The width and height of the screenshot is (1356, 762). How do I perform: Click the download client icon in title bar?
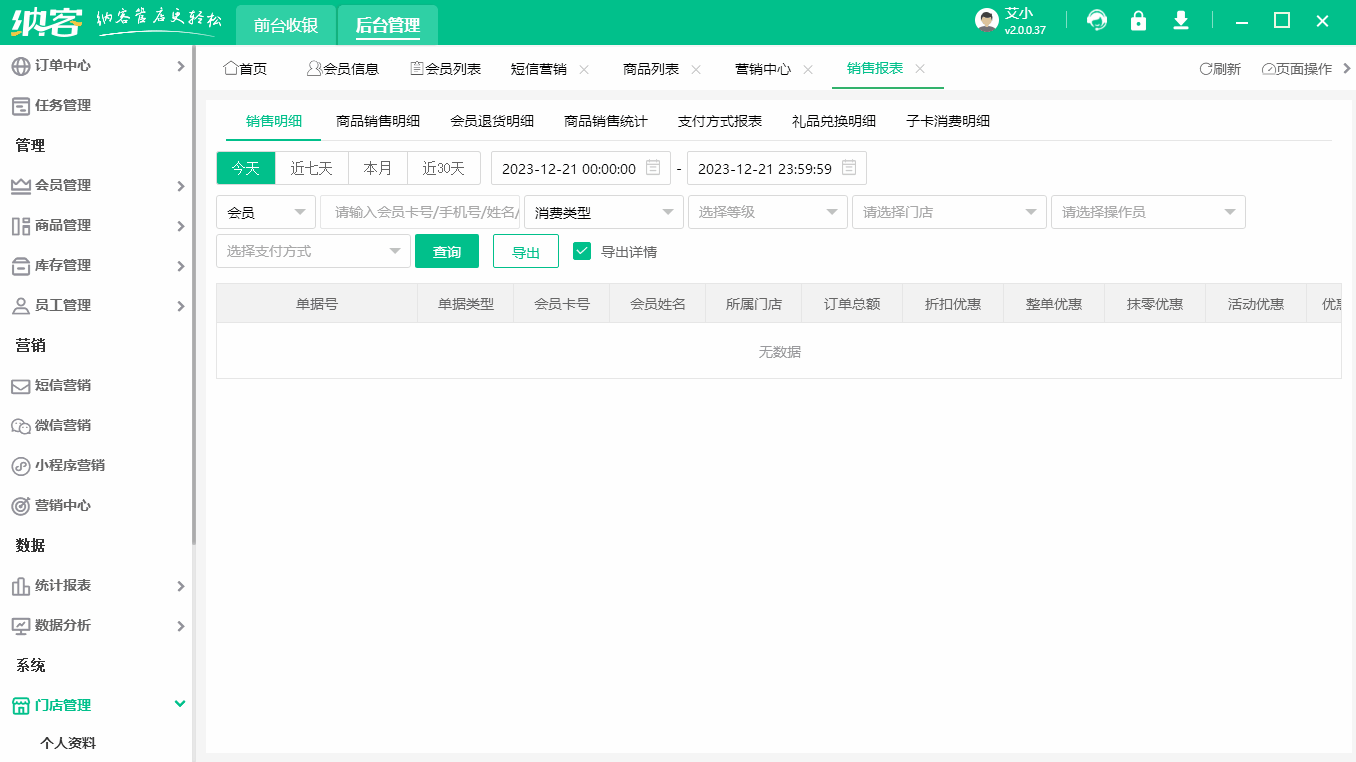pos(1180,20)
